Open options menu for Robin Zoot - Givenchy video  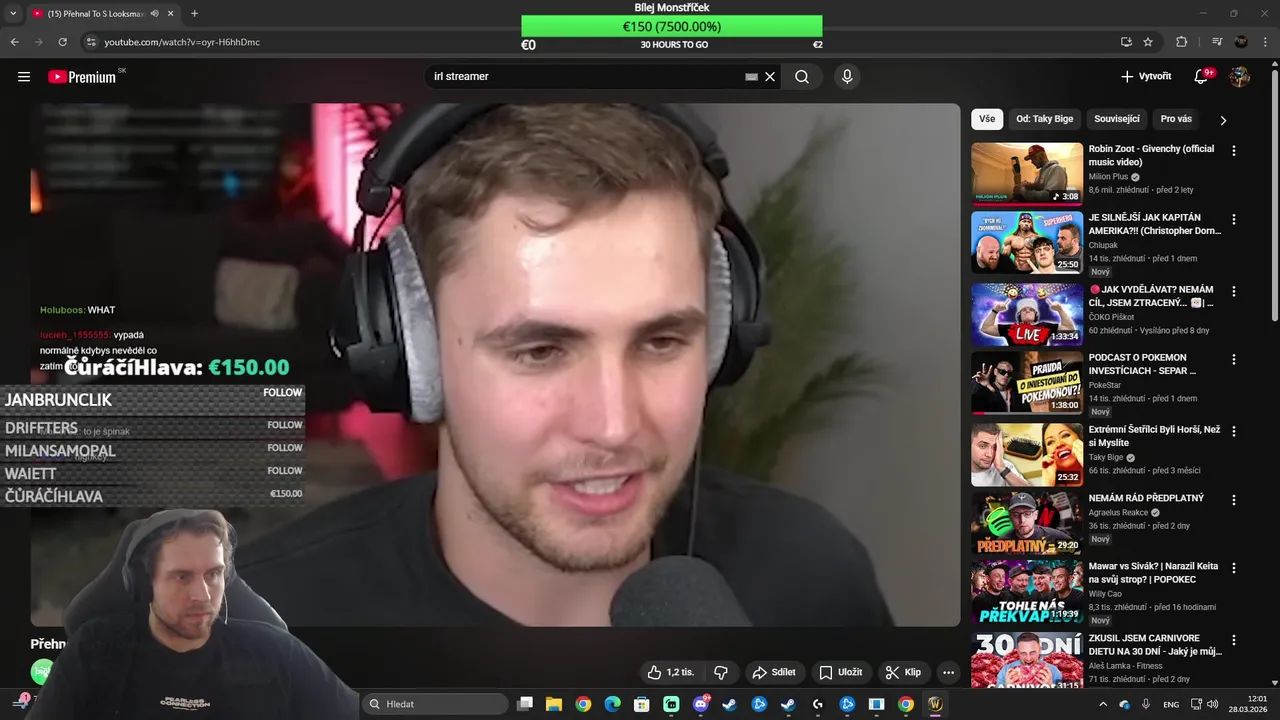tap(1233, 151)
